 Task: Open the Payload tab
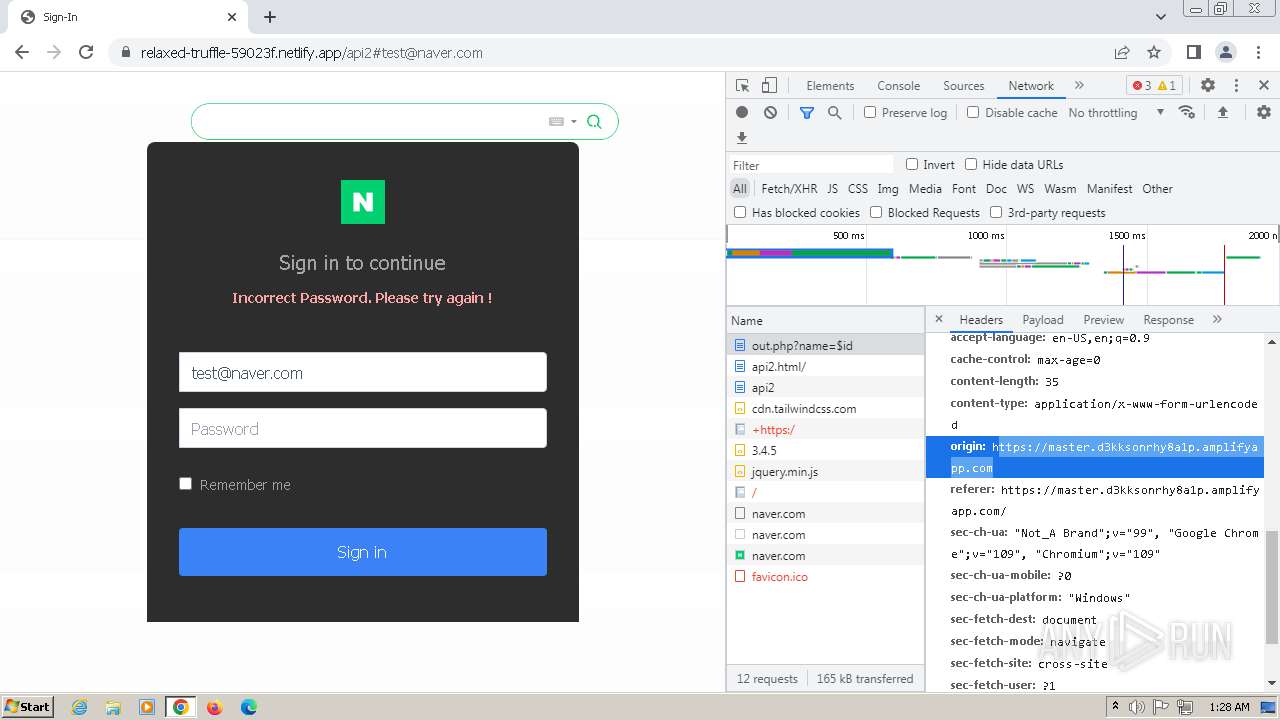coord(1043,320)
